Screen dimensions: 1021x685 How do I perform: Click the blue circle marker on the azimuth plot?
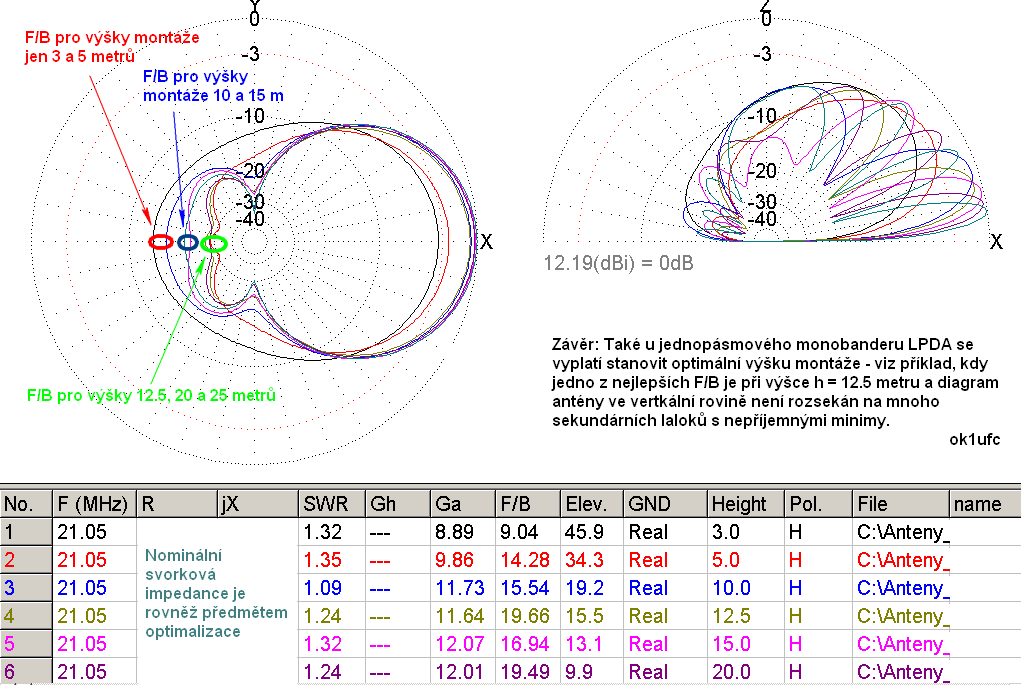click(187, 241)
